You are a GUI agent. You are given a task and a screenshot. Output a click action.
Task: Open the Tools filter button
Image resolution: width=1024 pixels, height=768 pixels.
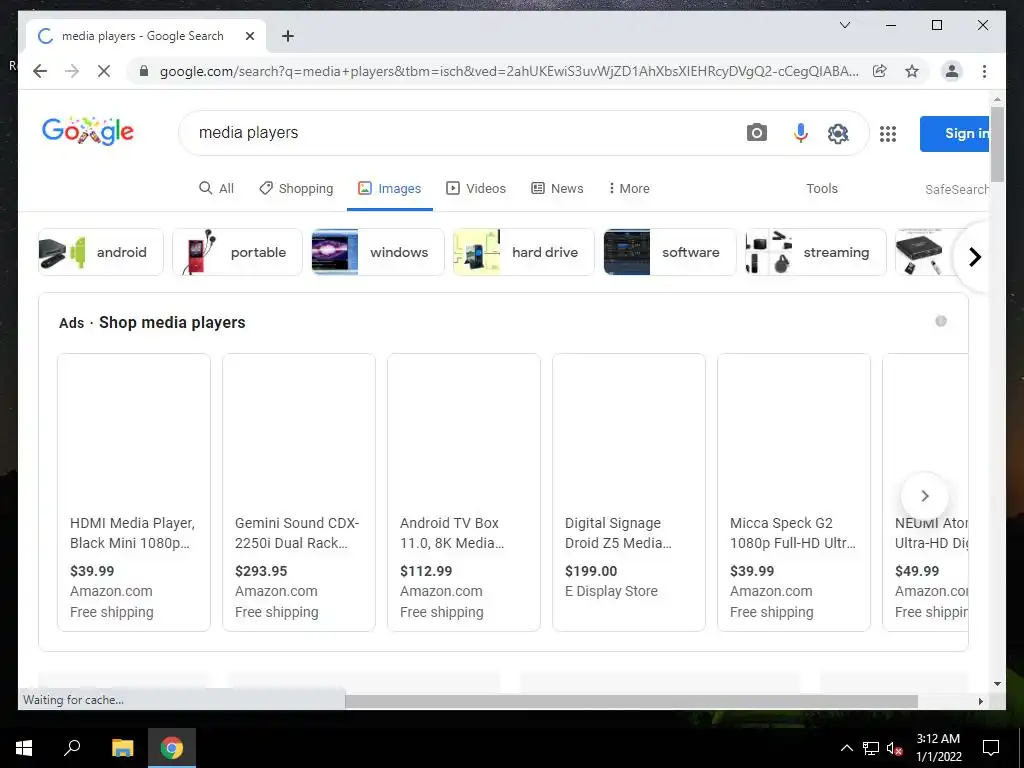tap(822, 188)
